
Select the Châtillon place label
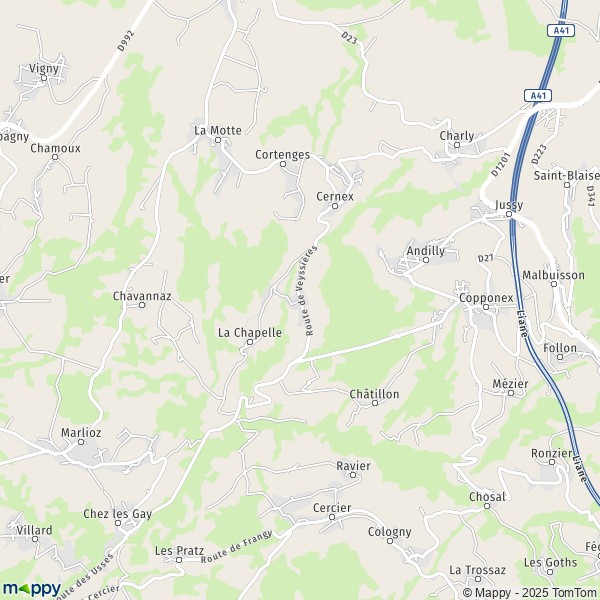tap(374, 394)
